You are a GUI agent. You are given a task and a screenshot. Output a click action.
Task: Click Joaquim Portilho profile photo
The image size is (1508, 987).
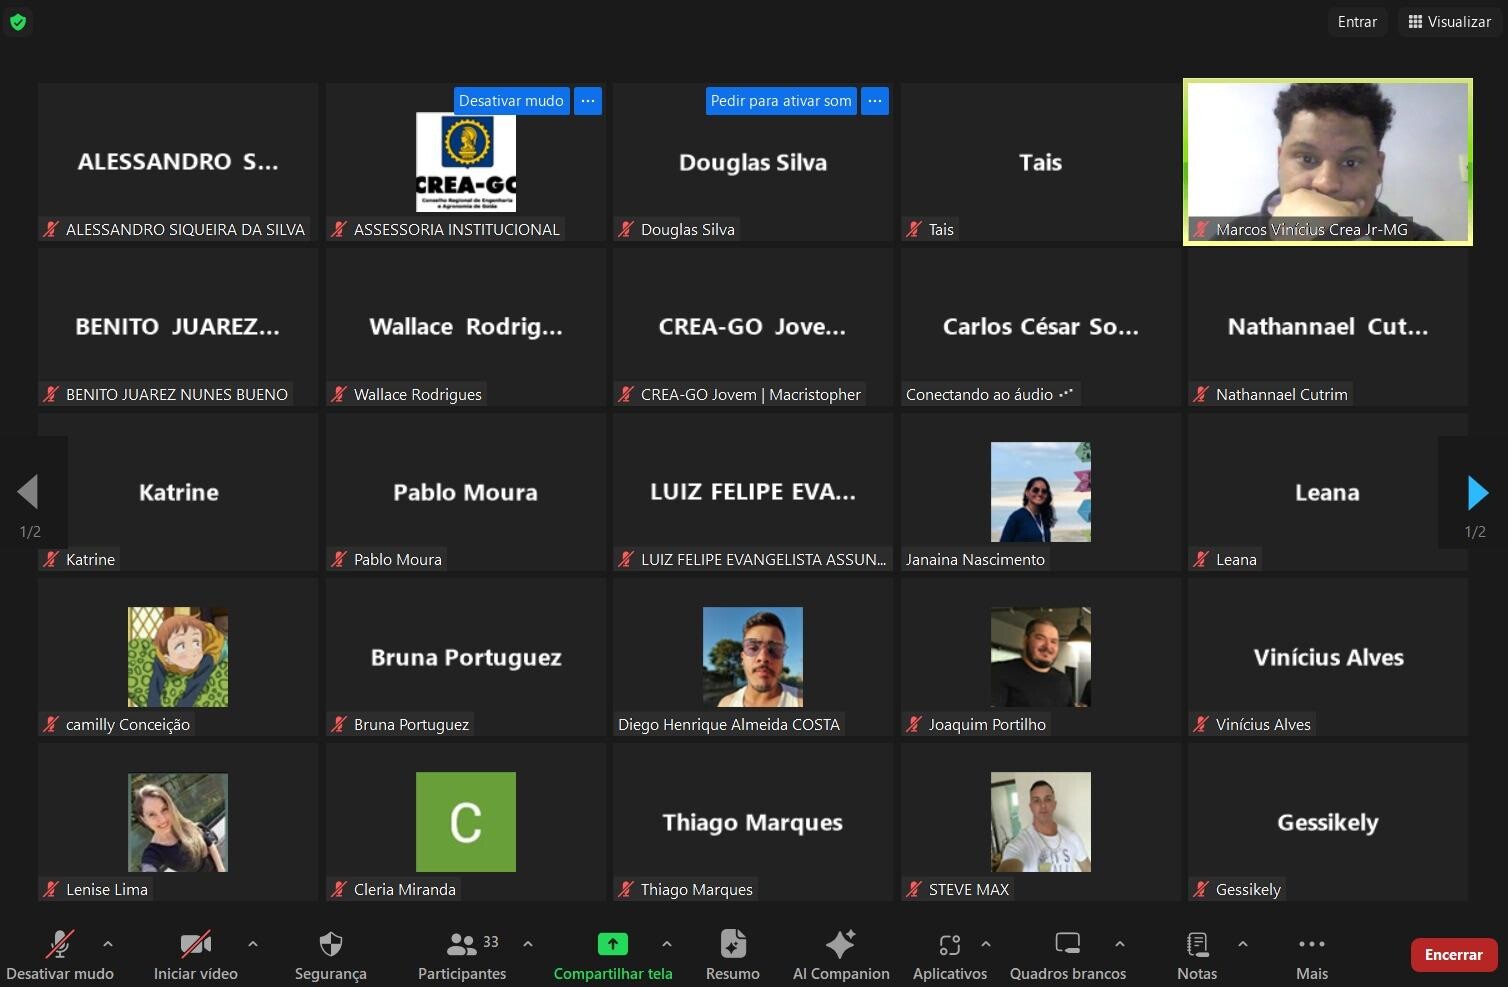coord(1040,657)
